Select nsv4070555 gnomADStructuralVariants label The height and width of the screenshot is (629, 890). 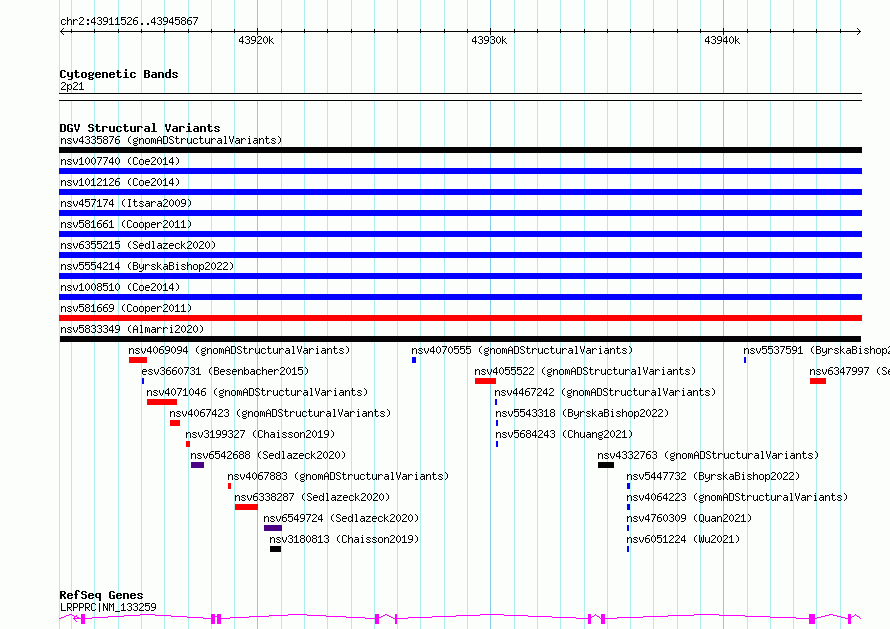click(522, 350)
